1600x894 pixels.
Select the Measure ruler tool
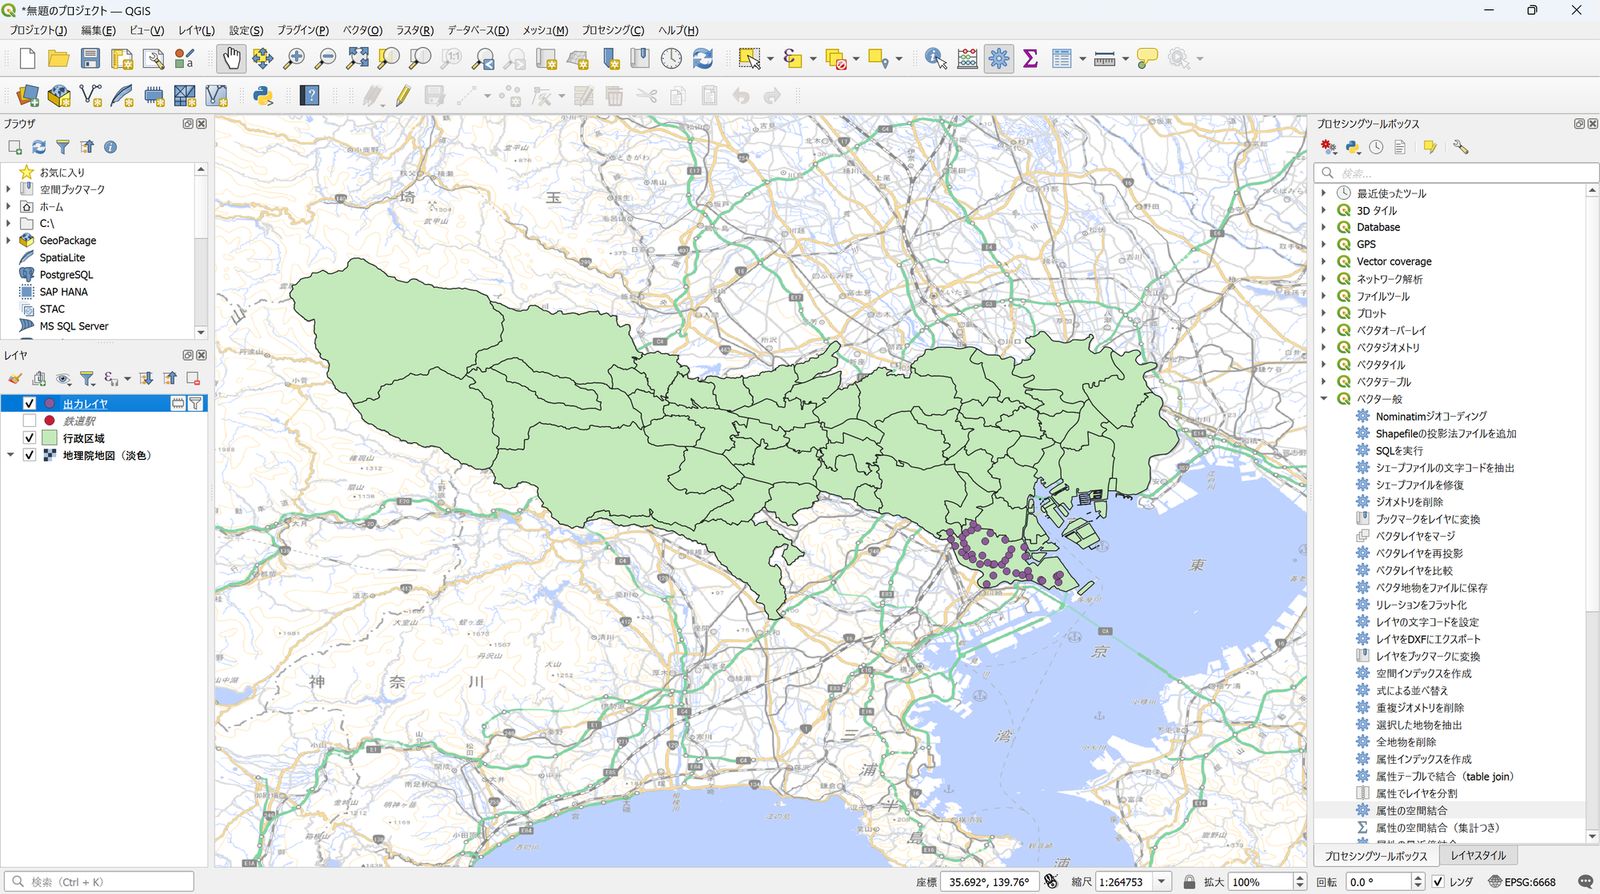pyautogui.click(x=1104, y=59)
